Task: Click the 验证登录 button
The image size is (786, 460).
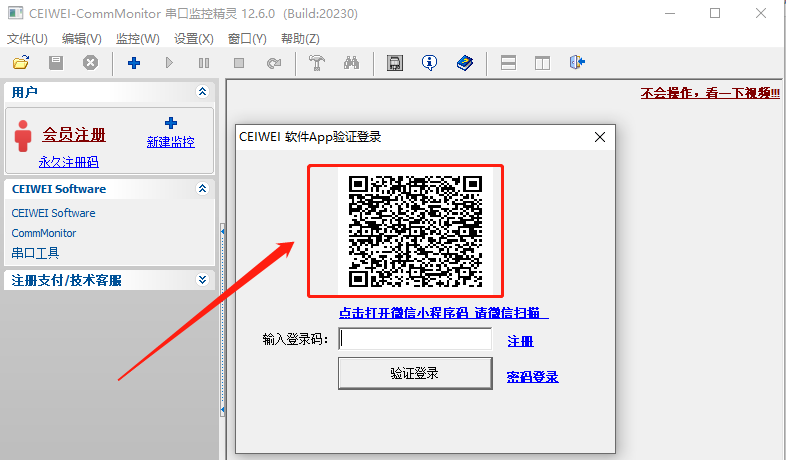Action: 415,373
